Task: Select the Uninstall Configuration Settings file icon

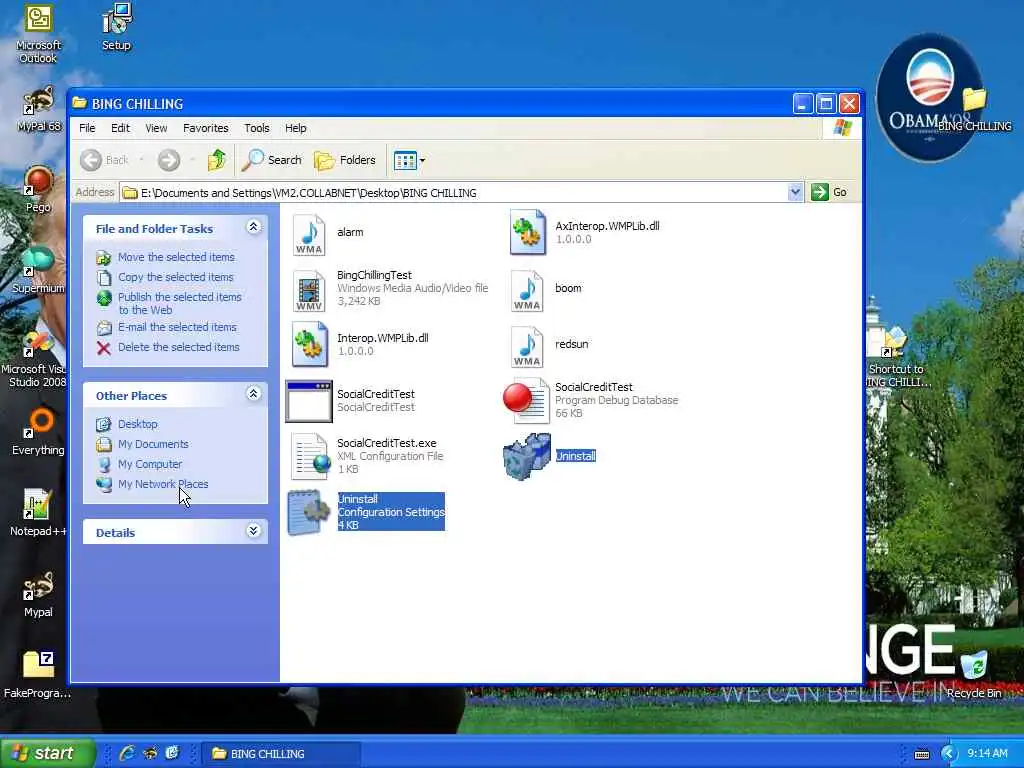Action: coord(309,513)
